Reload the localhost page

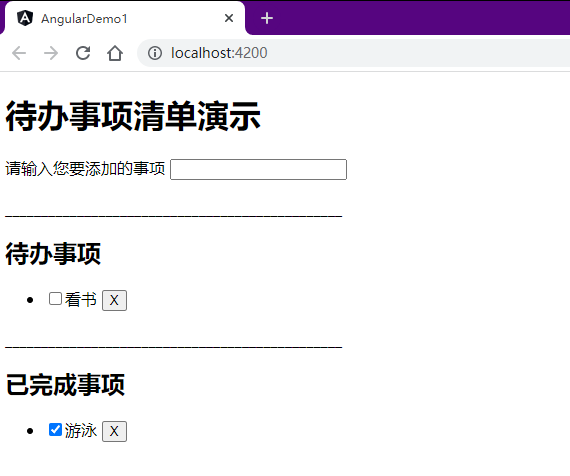click(x=83, y=53)
